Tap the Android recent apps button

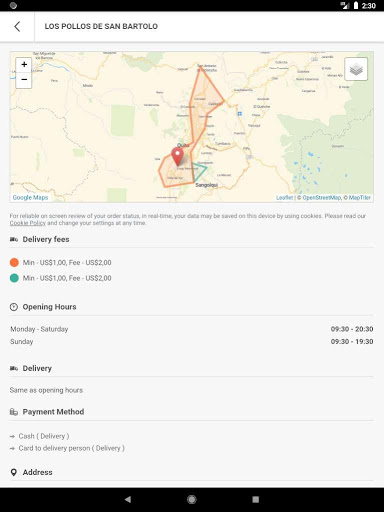256,499
